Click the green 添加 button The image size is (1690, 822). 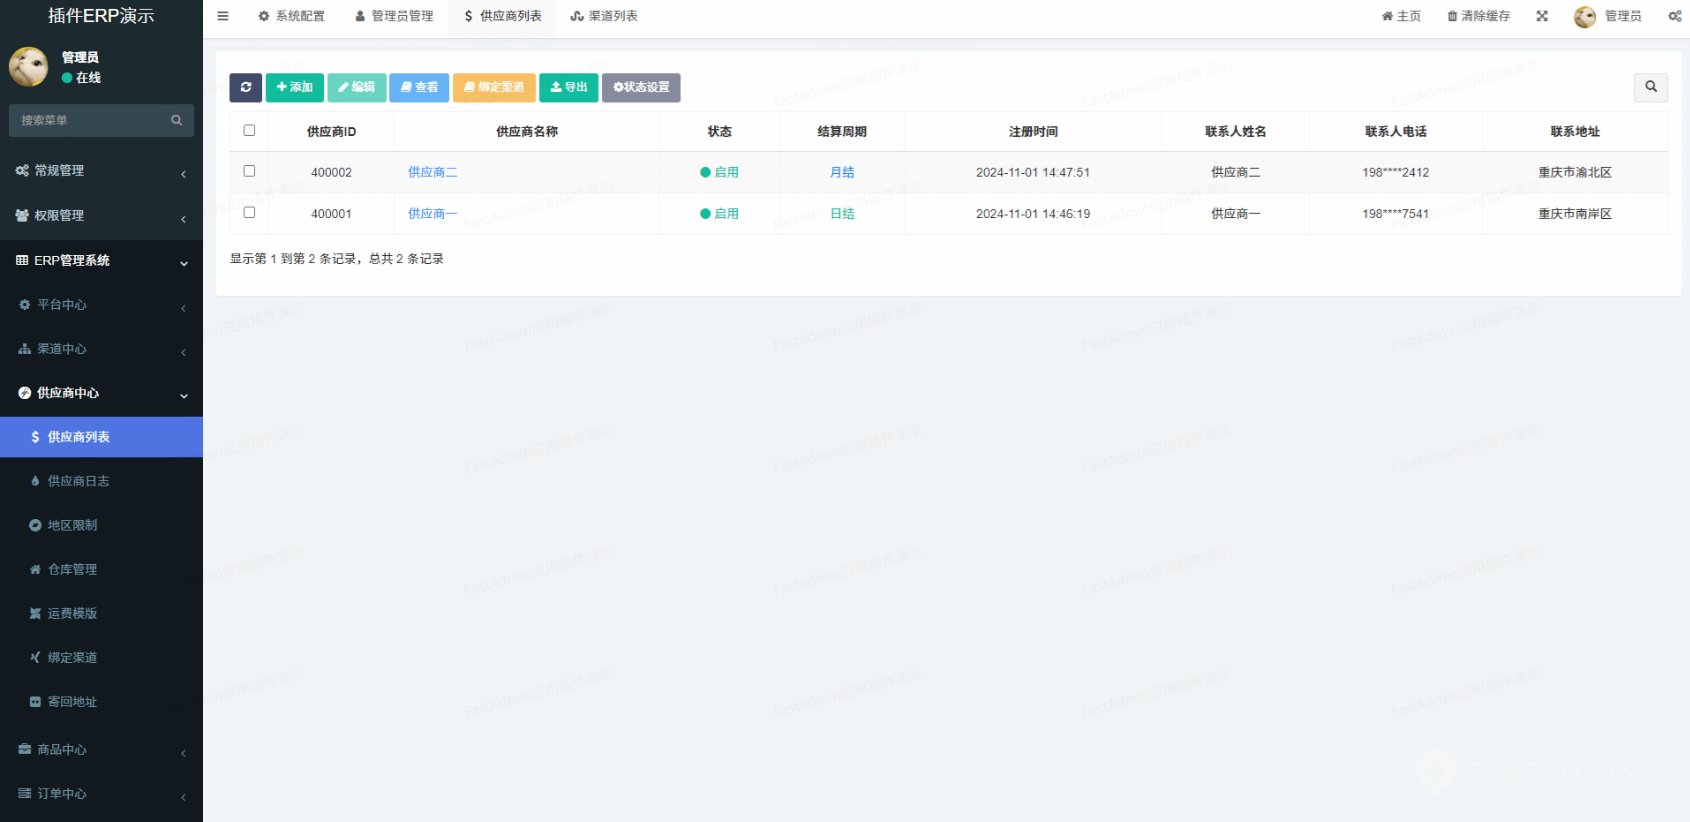(x=294, y=87)
